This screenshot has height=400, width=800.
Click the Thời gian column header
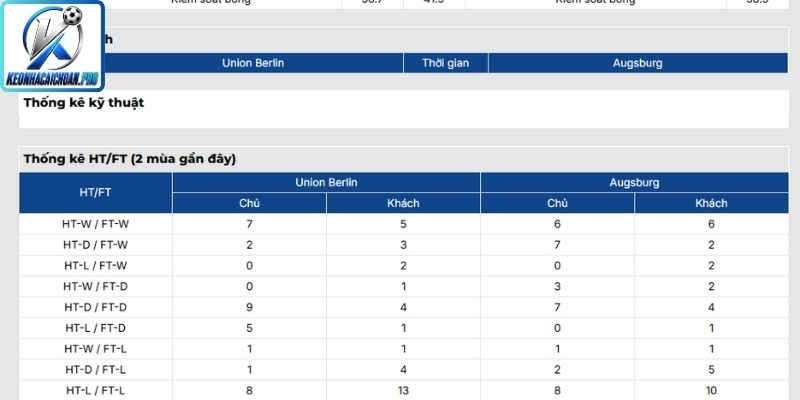(445, 63)
